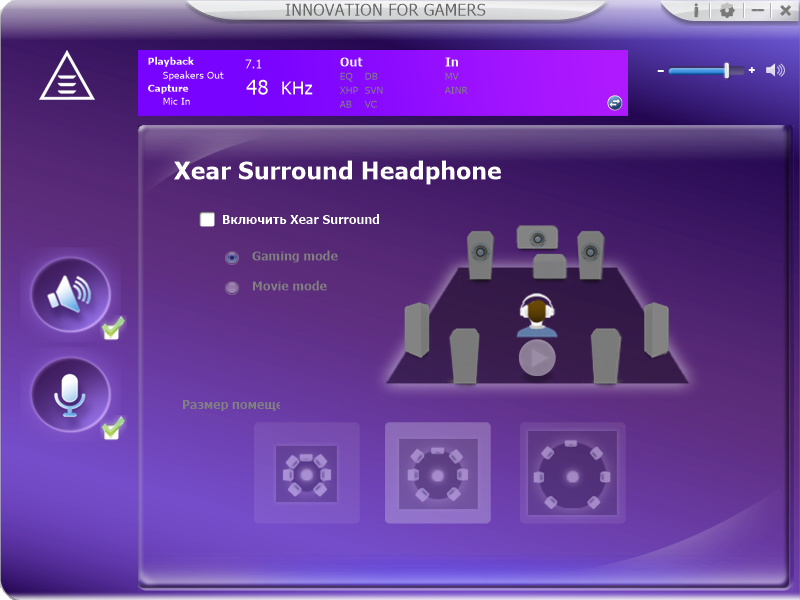
Task: Click the AB output indicator
Action: 346,104
